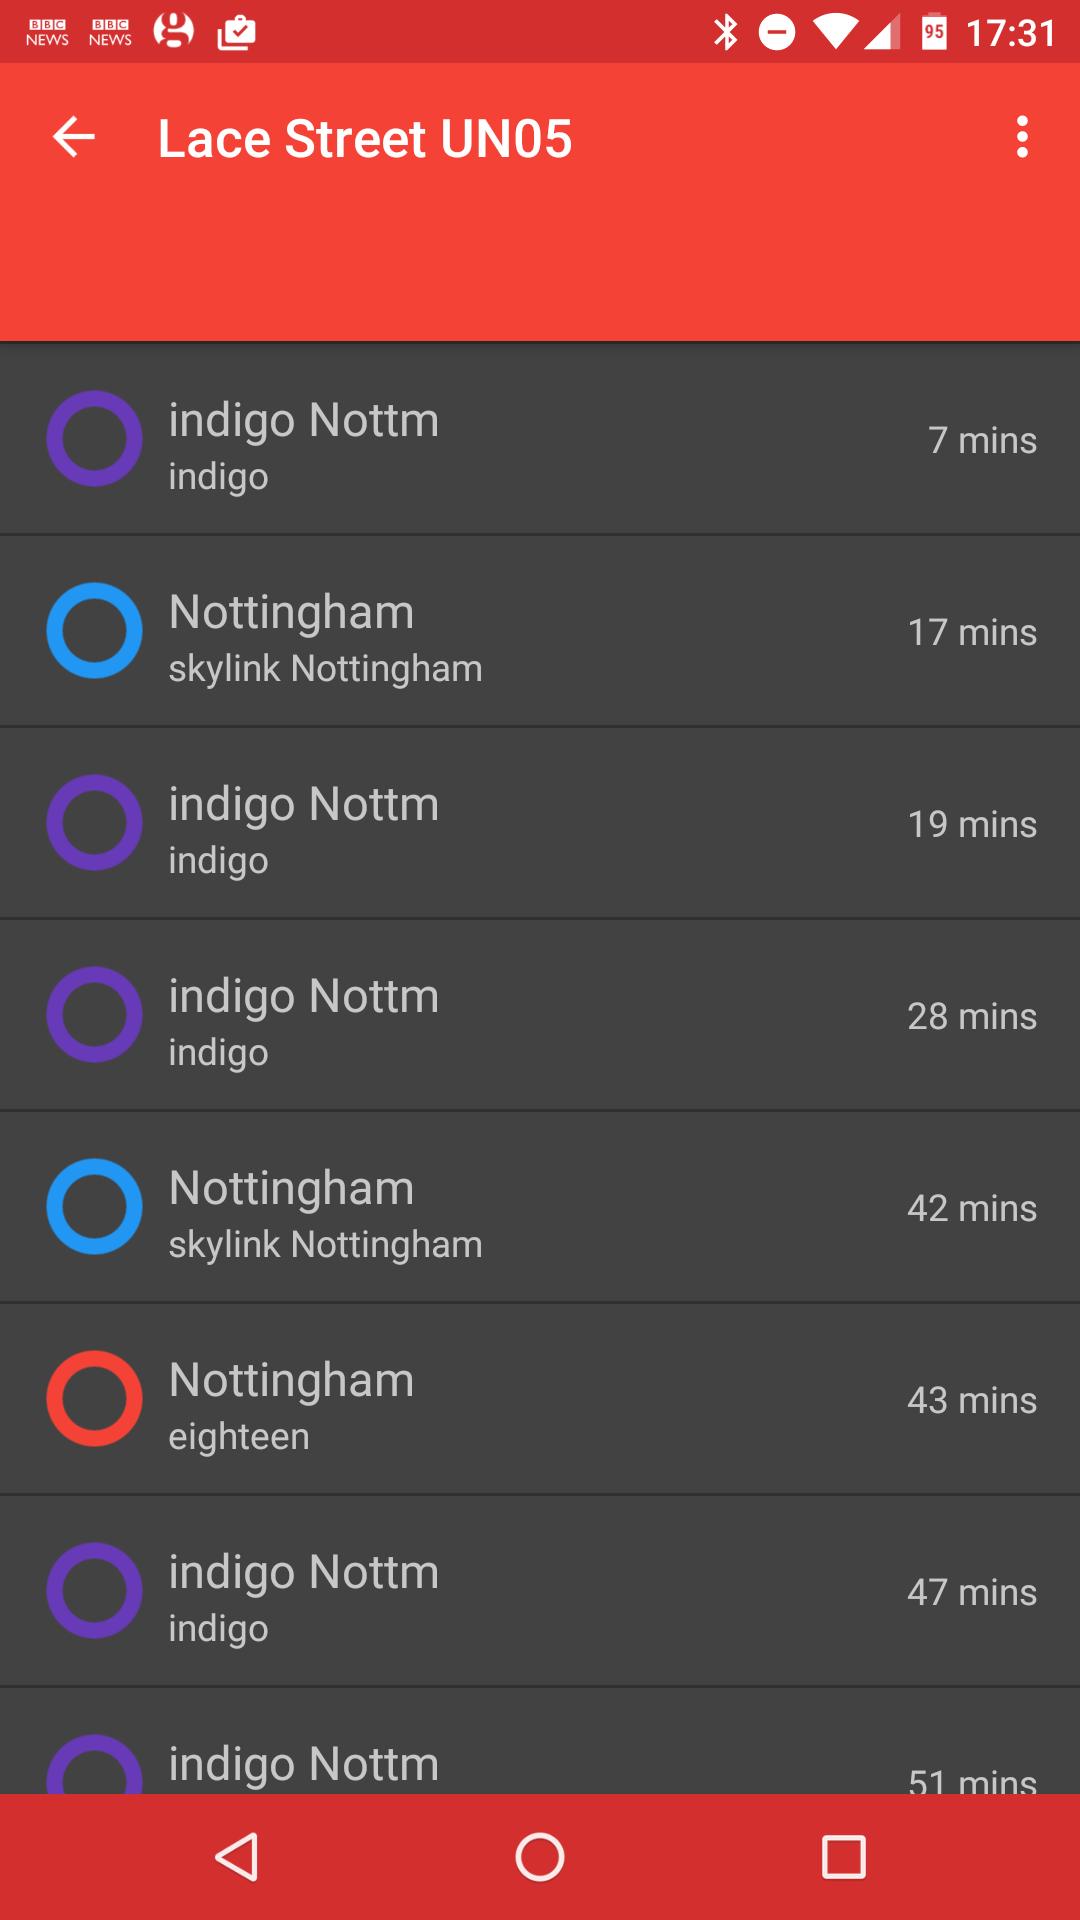
Task: Tap the Bluetooth status bar icon
Action: [x=725, y=32]
